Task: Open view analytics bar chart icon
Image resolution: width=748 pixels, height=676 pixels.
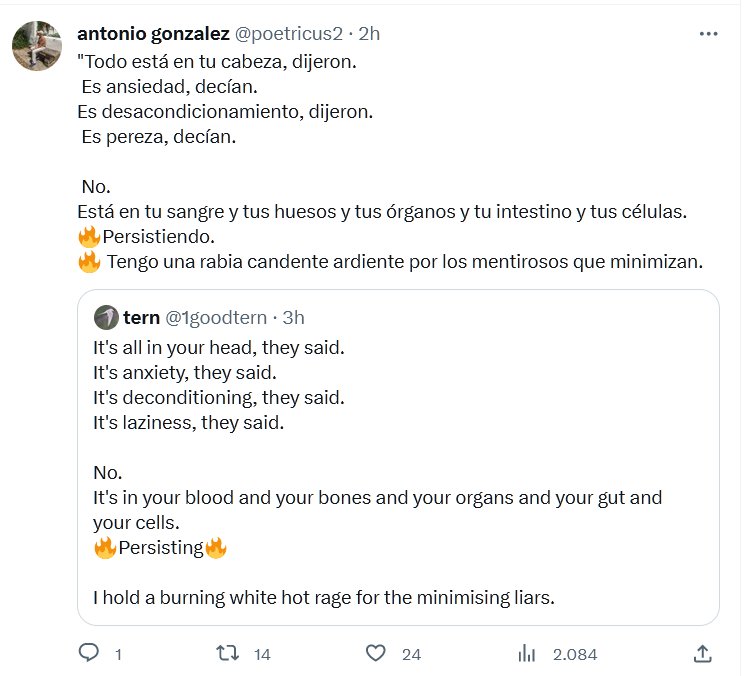Action: (x=527, y=653)
